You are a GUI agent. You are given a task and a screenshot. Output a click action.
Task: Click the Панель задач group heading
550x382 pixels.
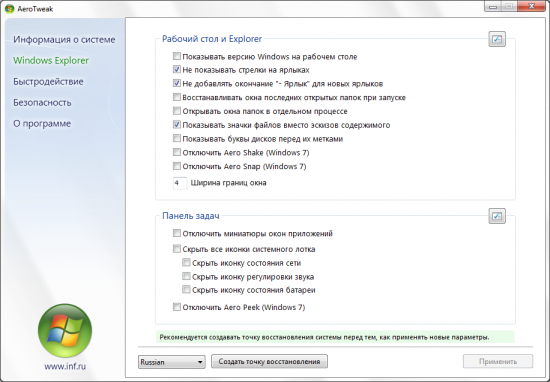coord(190,216)
